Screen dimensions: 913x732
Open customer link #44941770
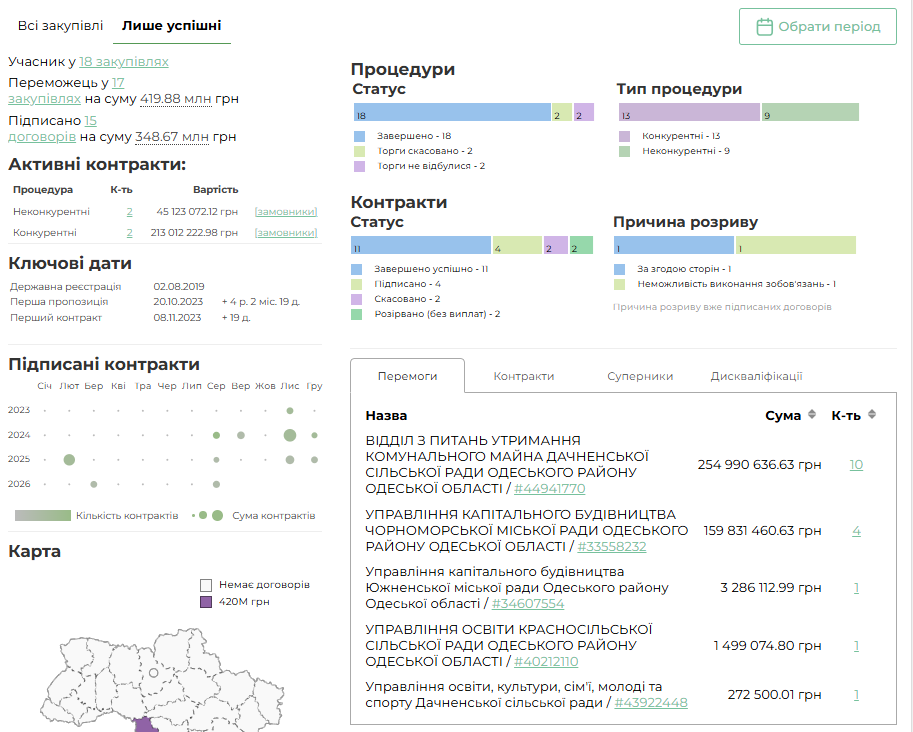[x=550, y=489]
